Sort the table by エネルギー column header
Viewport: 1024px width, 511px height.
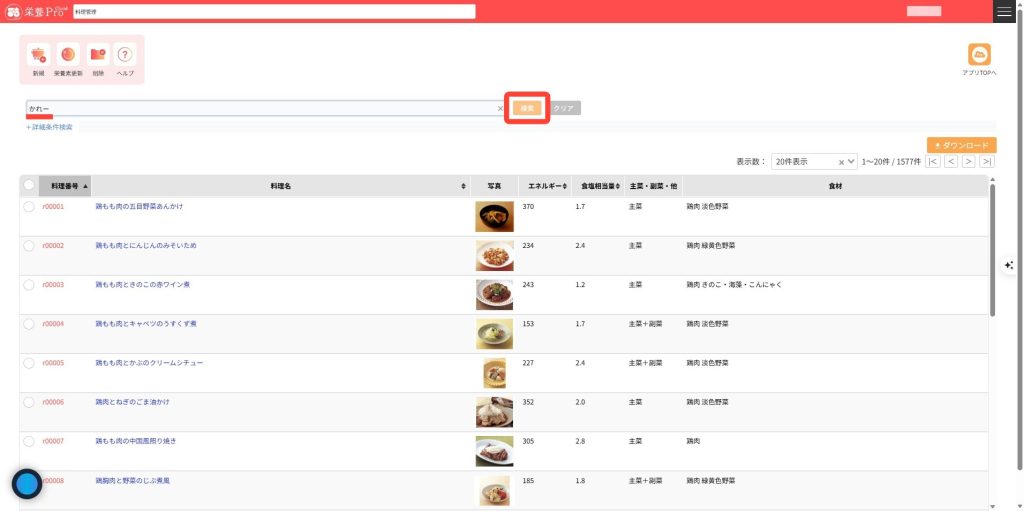pyautogui.click(x=547, y=186)
